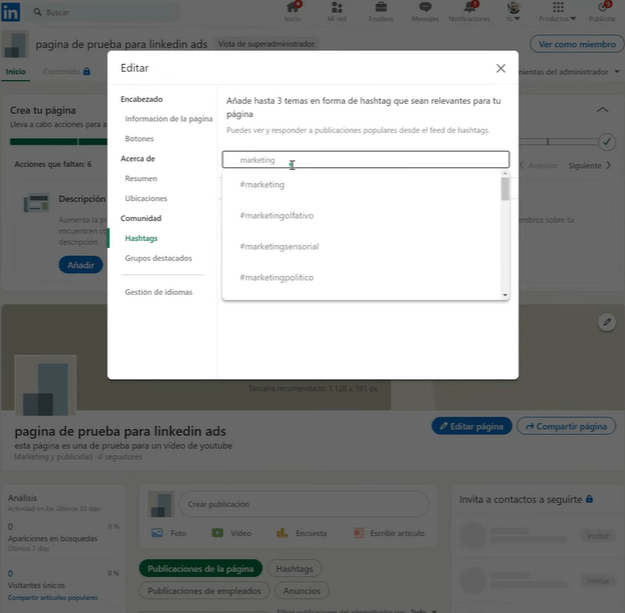The height and width of the screenshot is (613, 625).
Task: Open the administrator tools dropdown
Action: pos(569,72)
